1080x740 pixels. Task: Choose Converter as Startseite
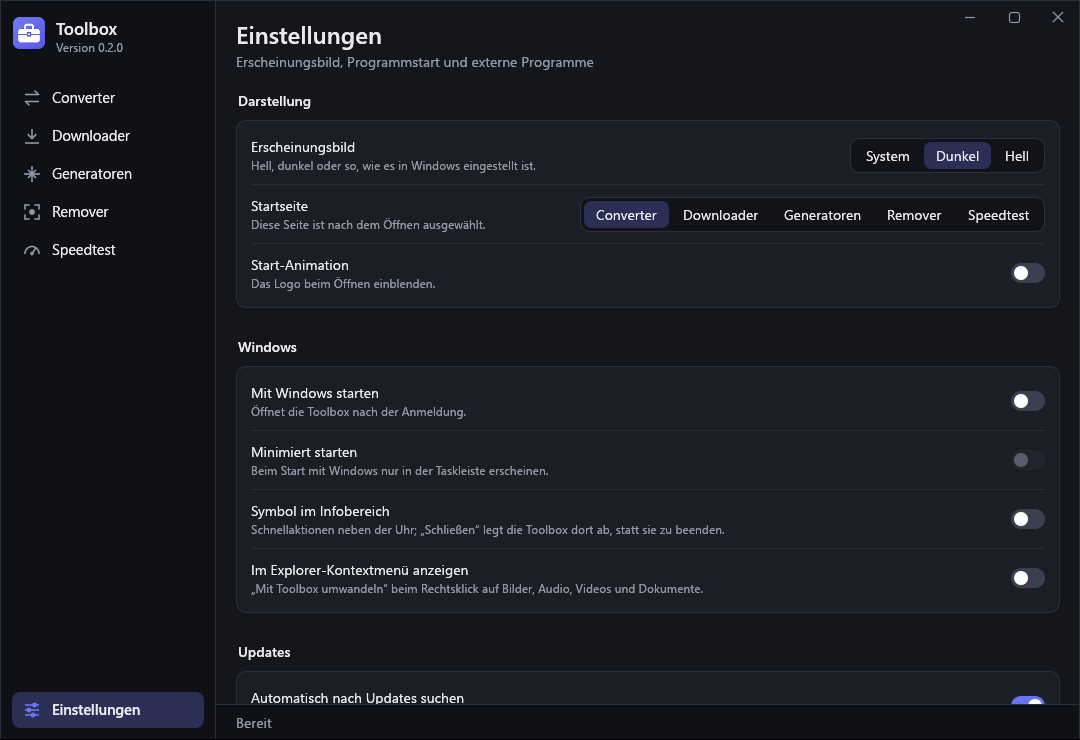click(x=626, y=215)
